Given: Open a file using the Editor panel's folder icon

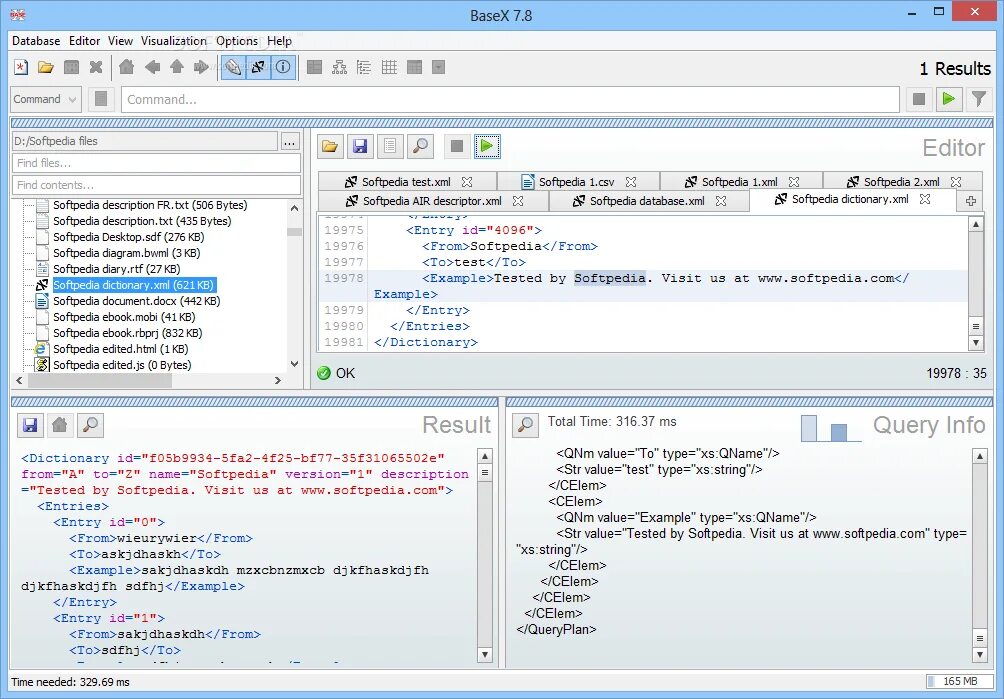Looking at the screenshot, I should tap(330, 146).
